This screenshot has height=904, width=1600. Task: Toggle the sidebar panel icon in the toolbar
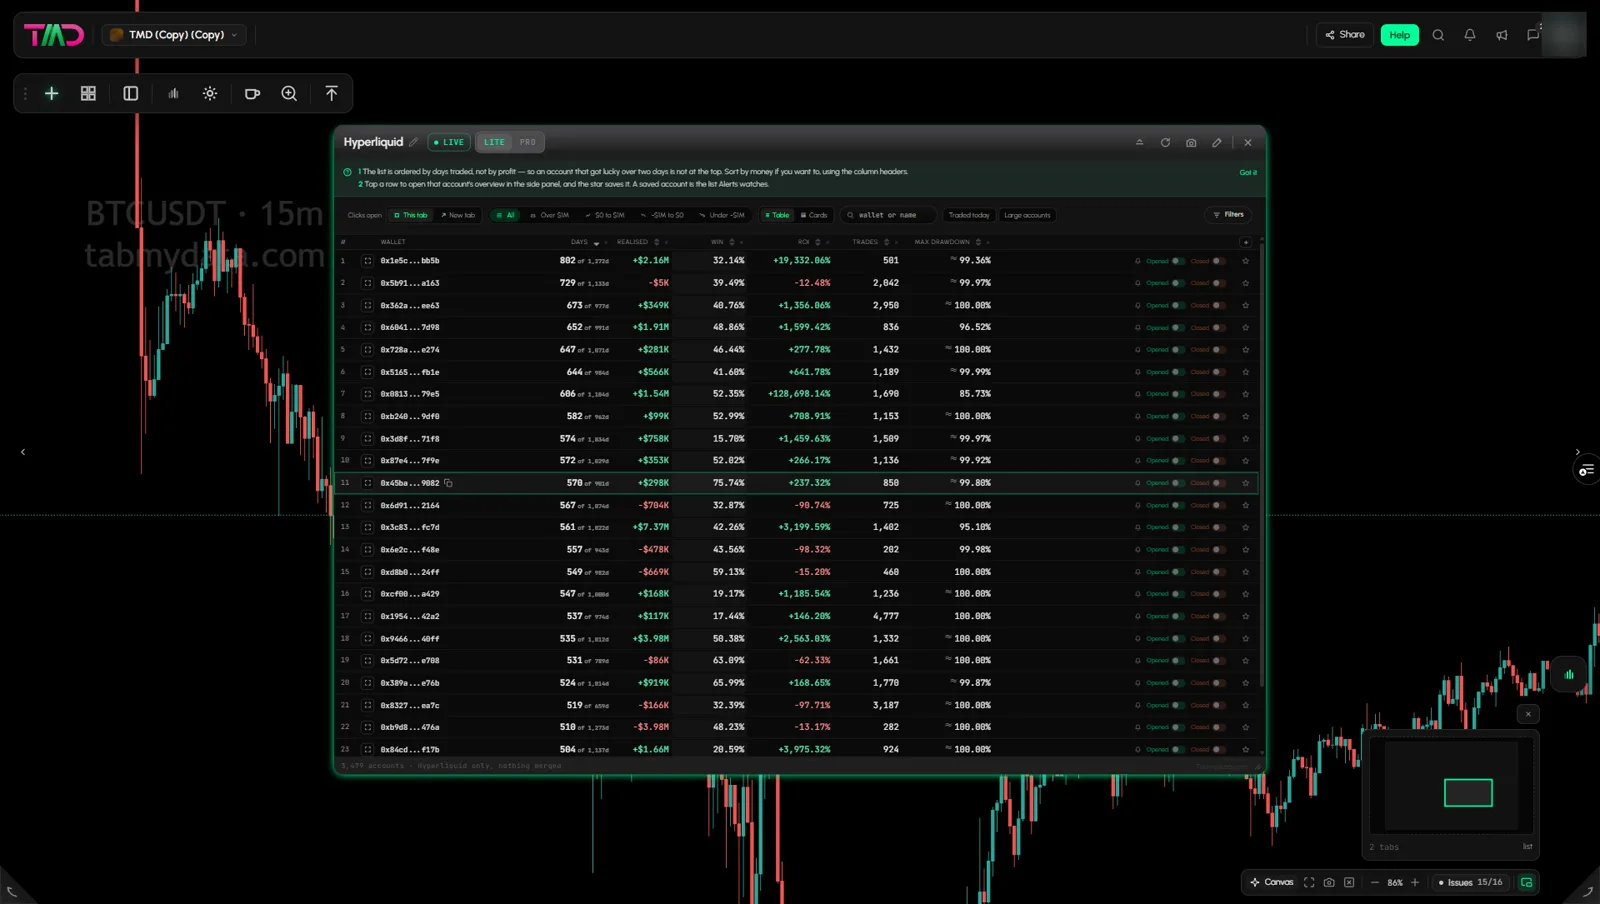point(130,93)
